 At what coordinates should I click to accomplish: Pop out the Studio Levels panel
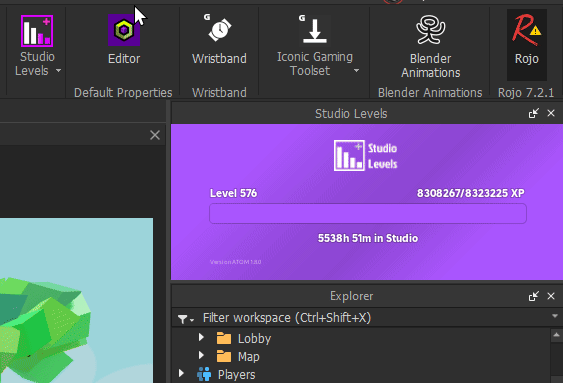click(x=534, y=113)
